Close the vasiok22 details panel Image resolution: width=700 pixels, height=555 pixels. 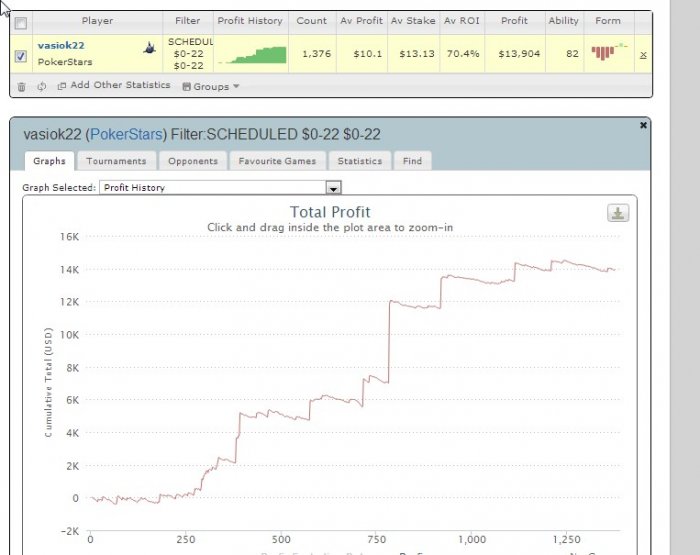(x=643, y=125)
